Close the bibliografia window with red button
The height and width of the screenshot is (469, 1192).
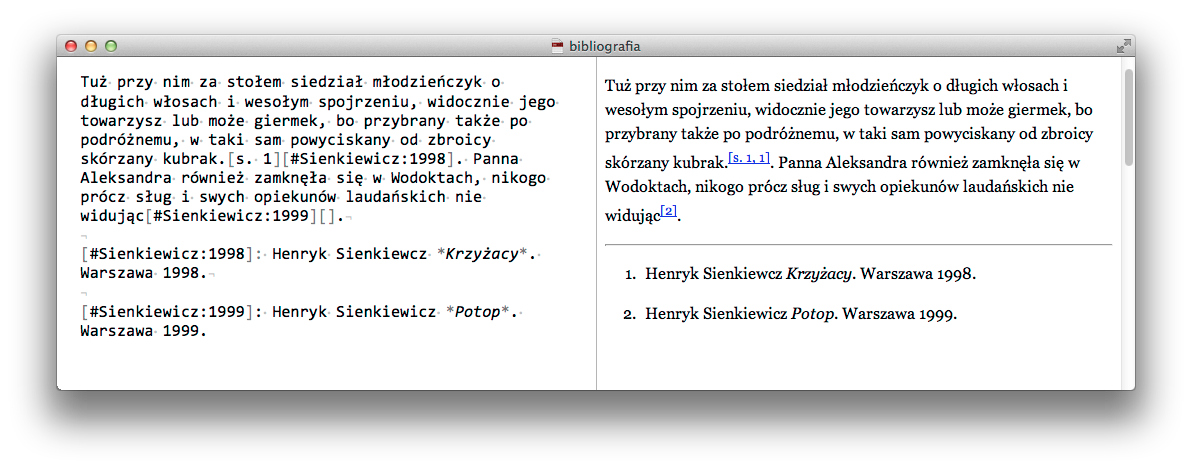71,46
